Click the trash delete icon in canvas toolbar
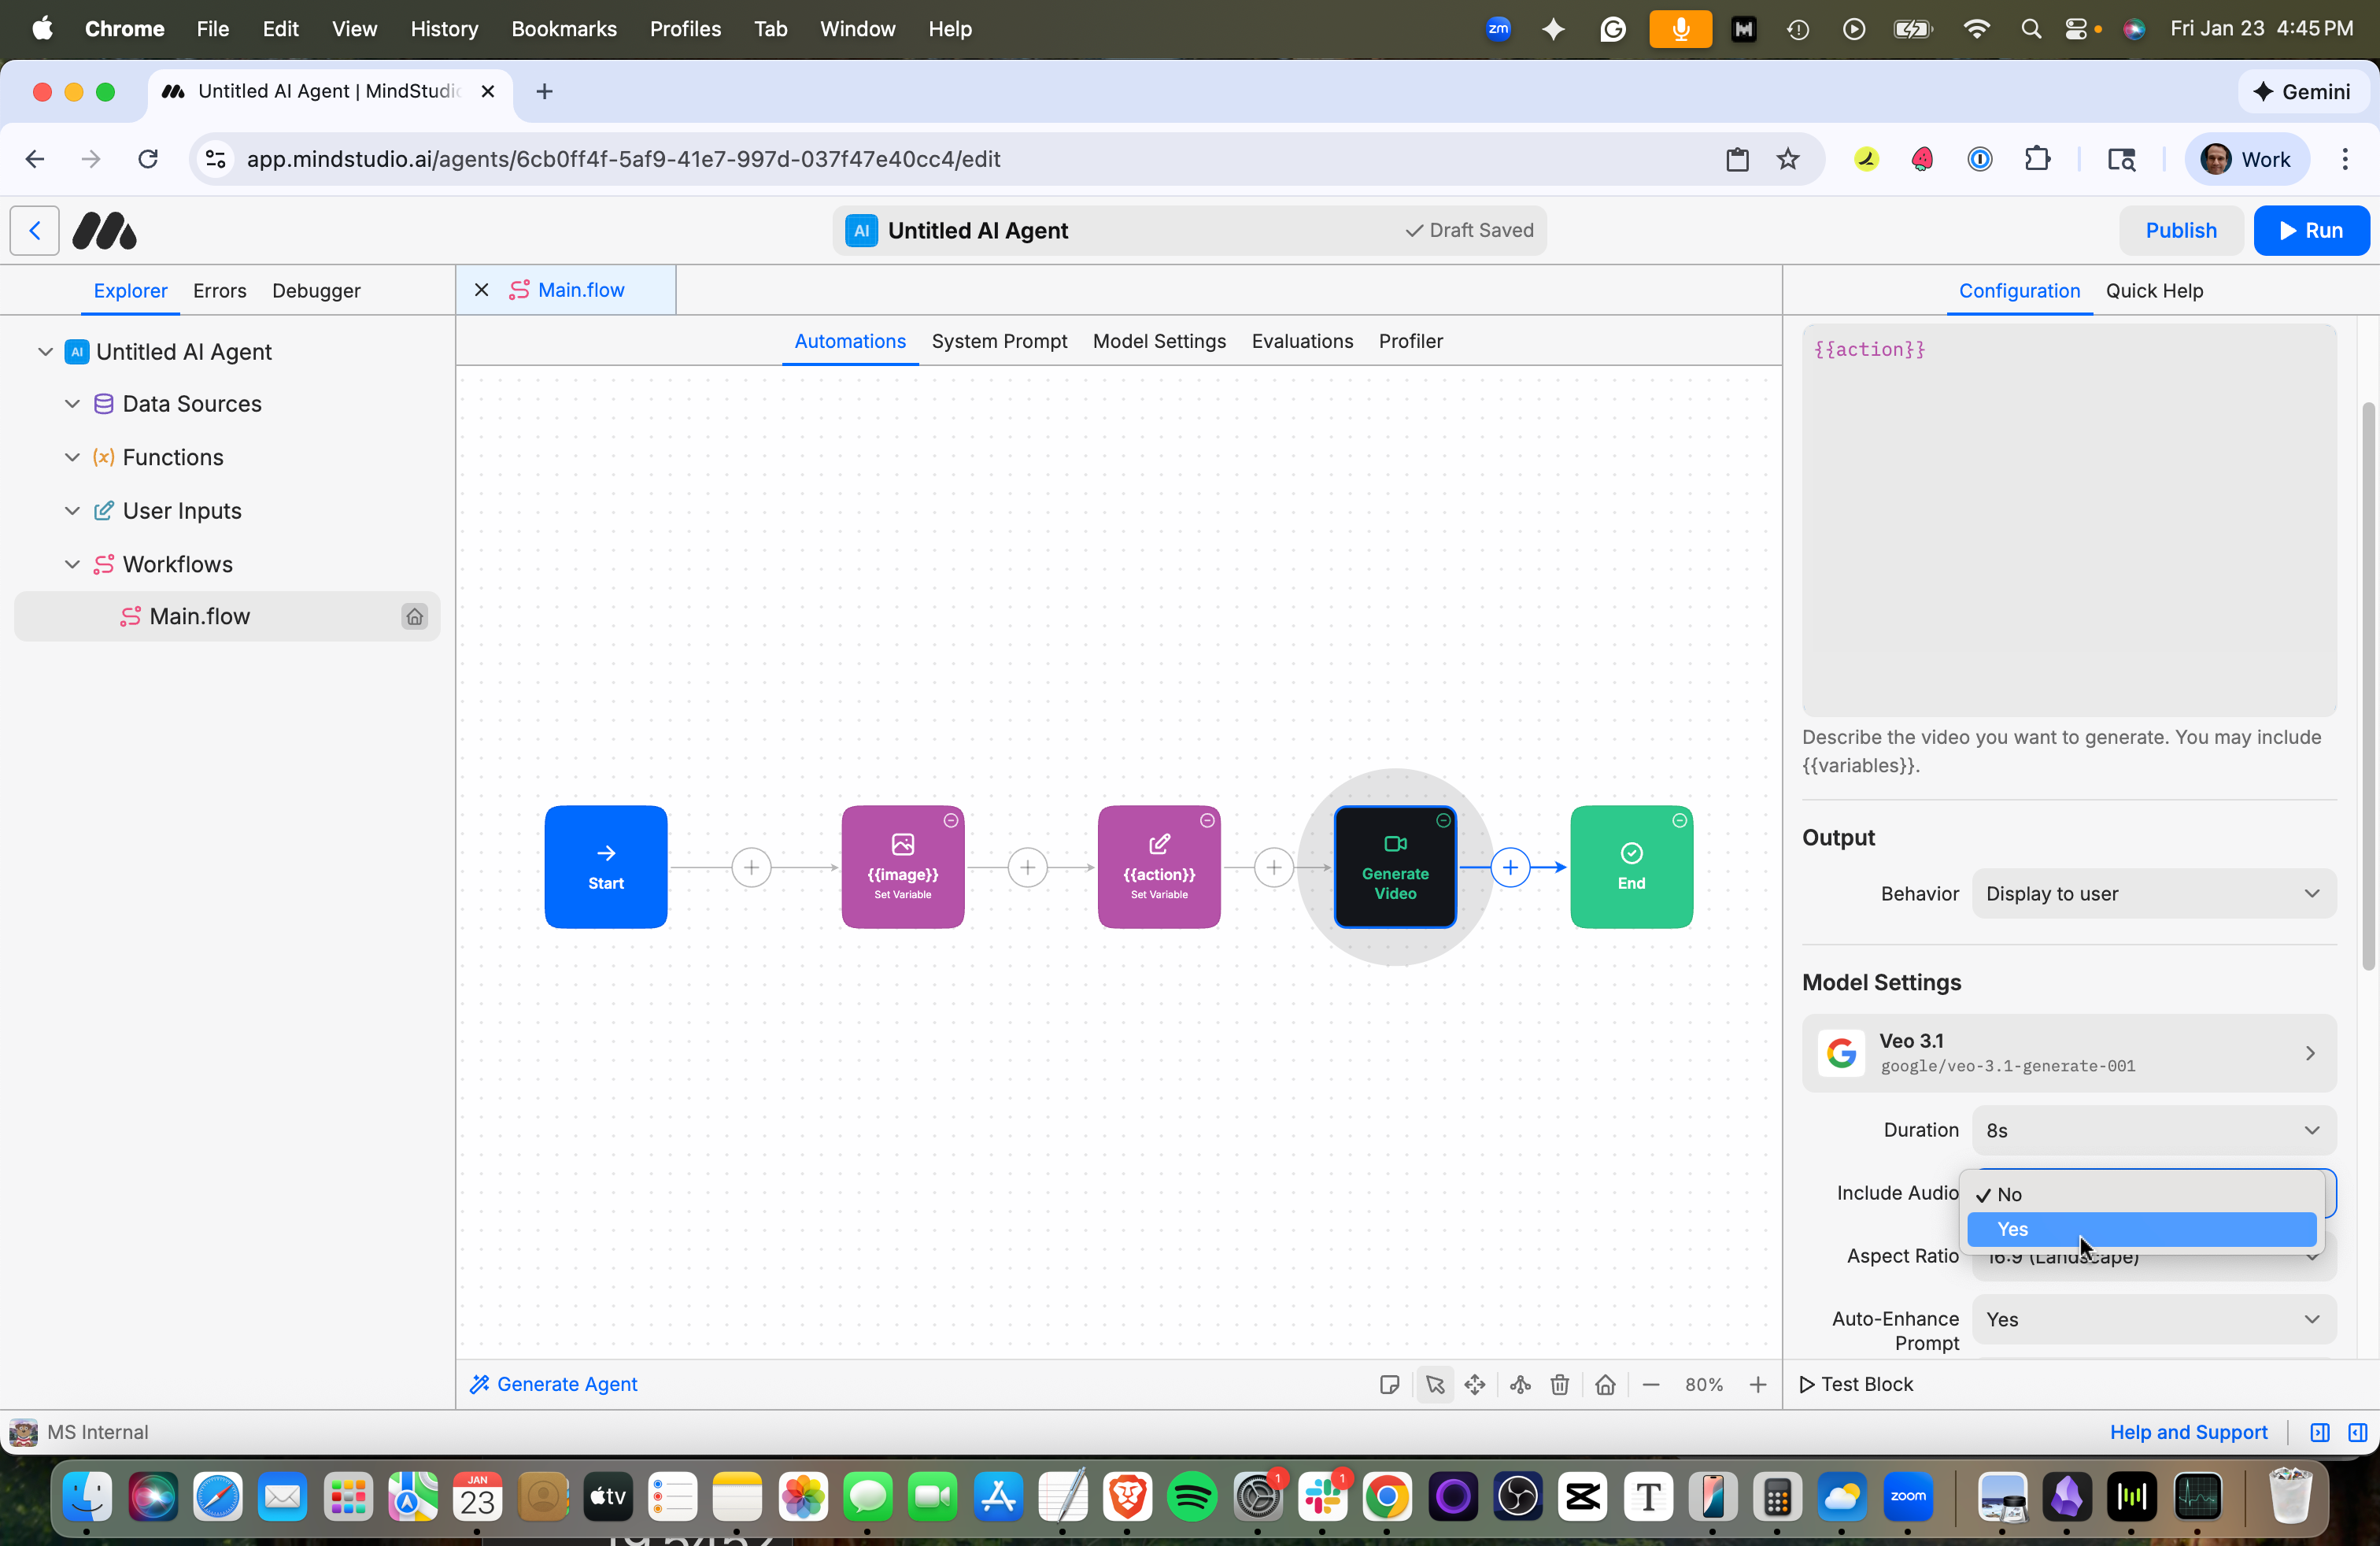Image resolution: width=2380 pixels, height=1546 pixels. pyautogui.click(x=1559, y=1384)
